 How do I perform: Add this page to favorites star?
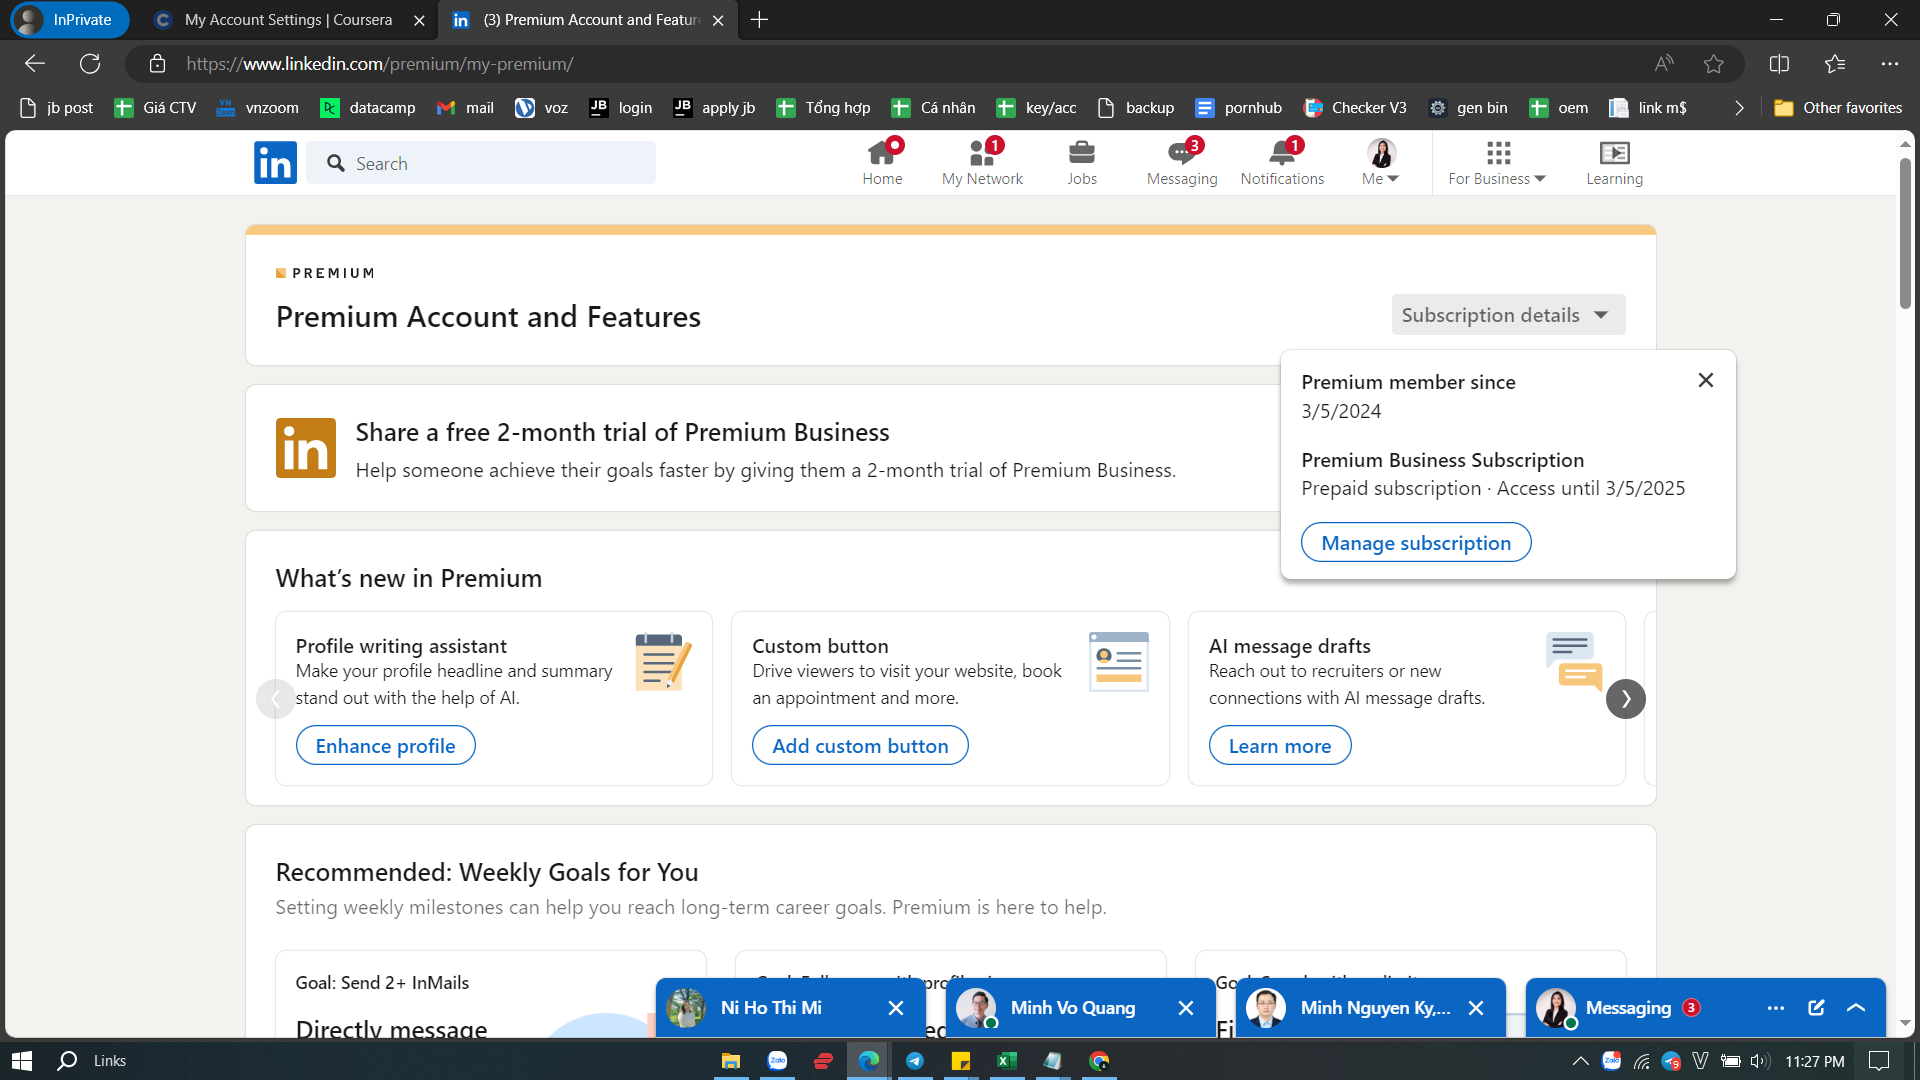click(x=1714, y=64)
